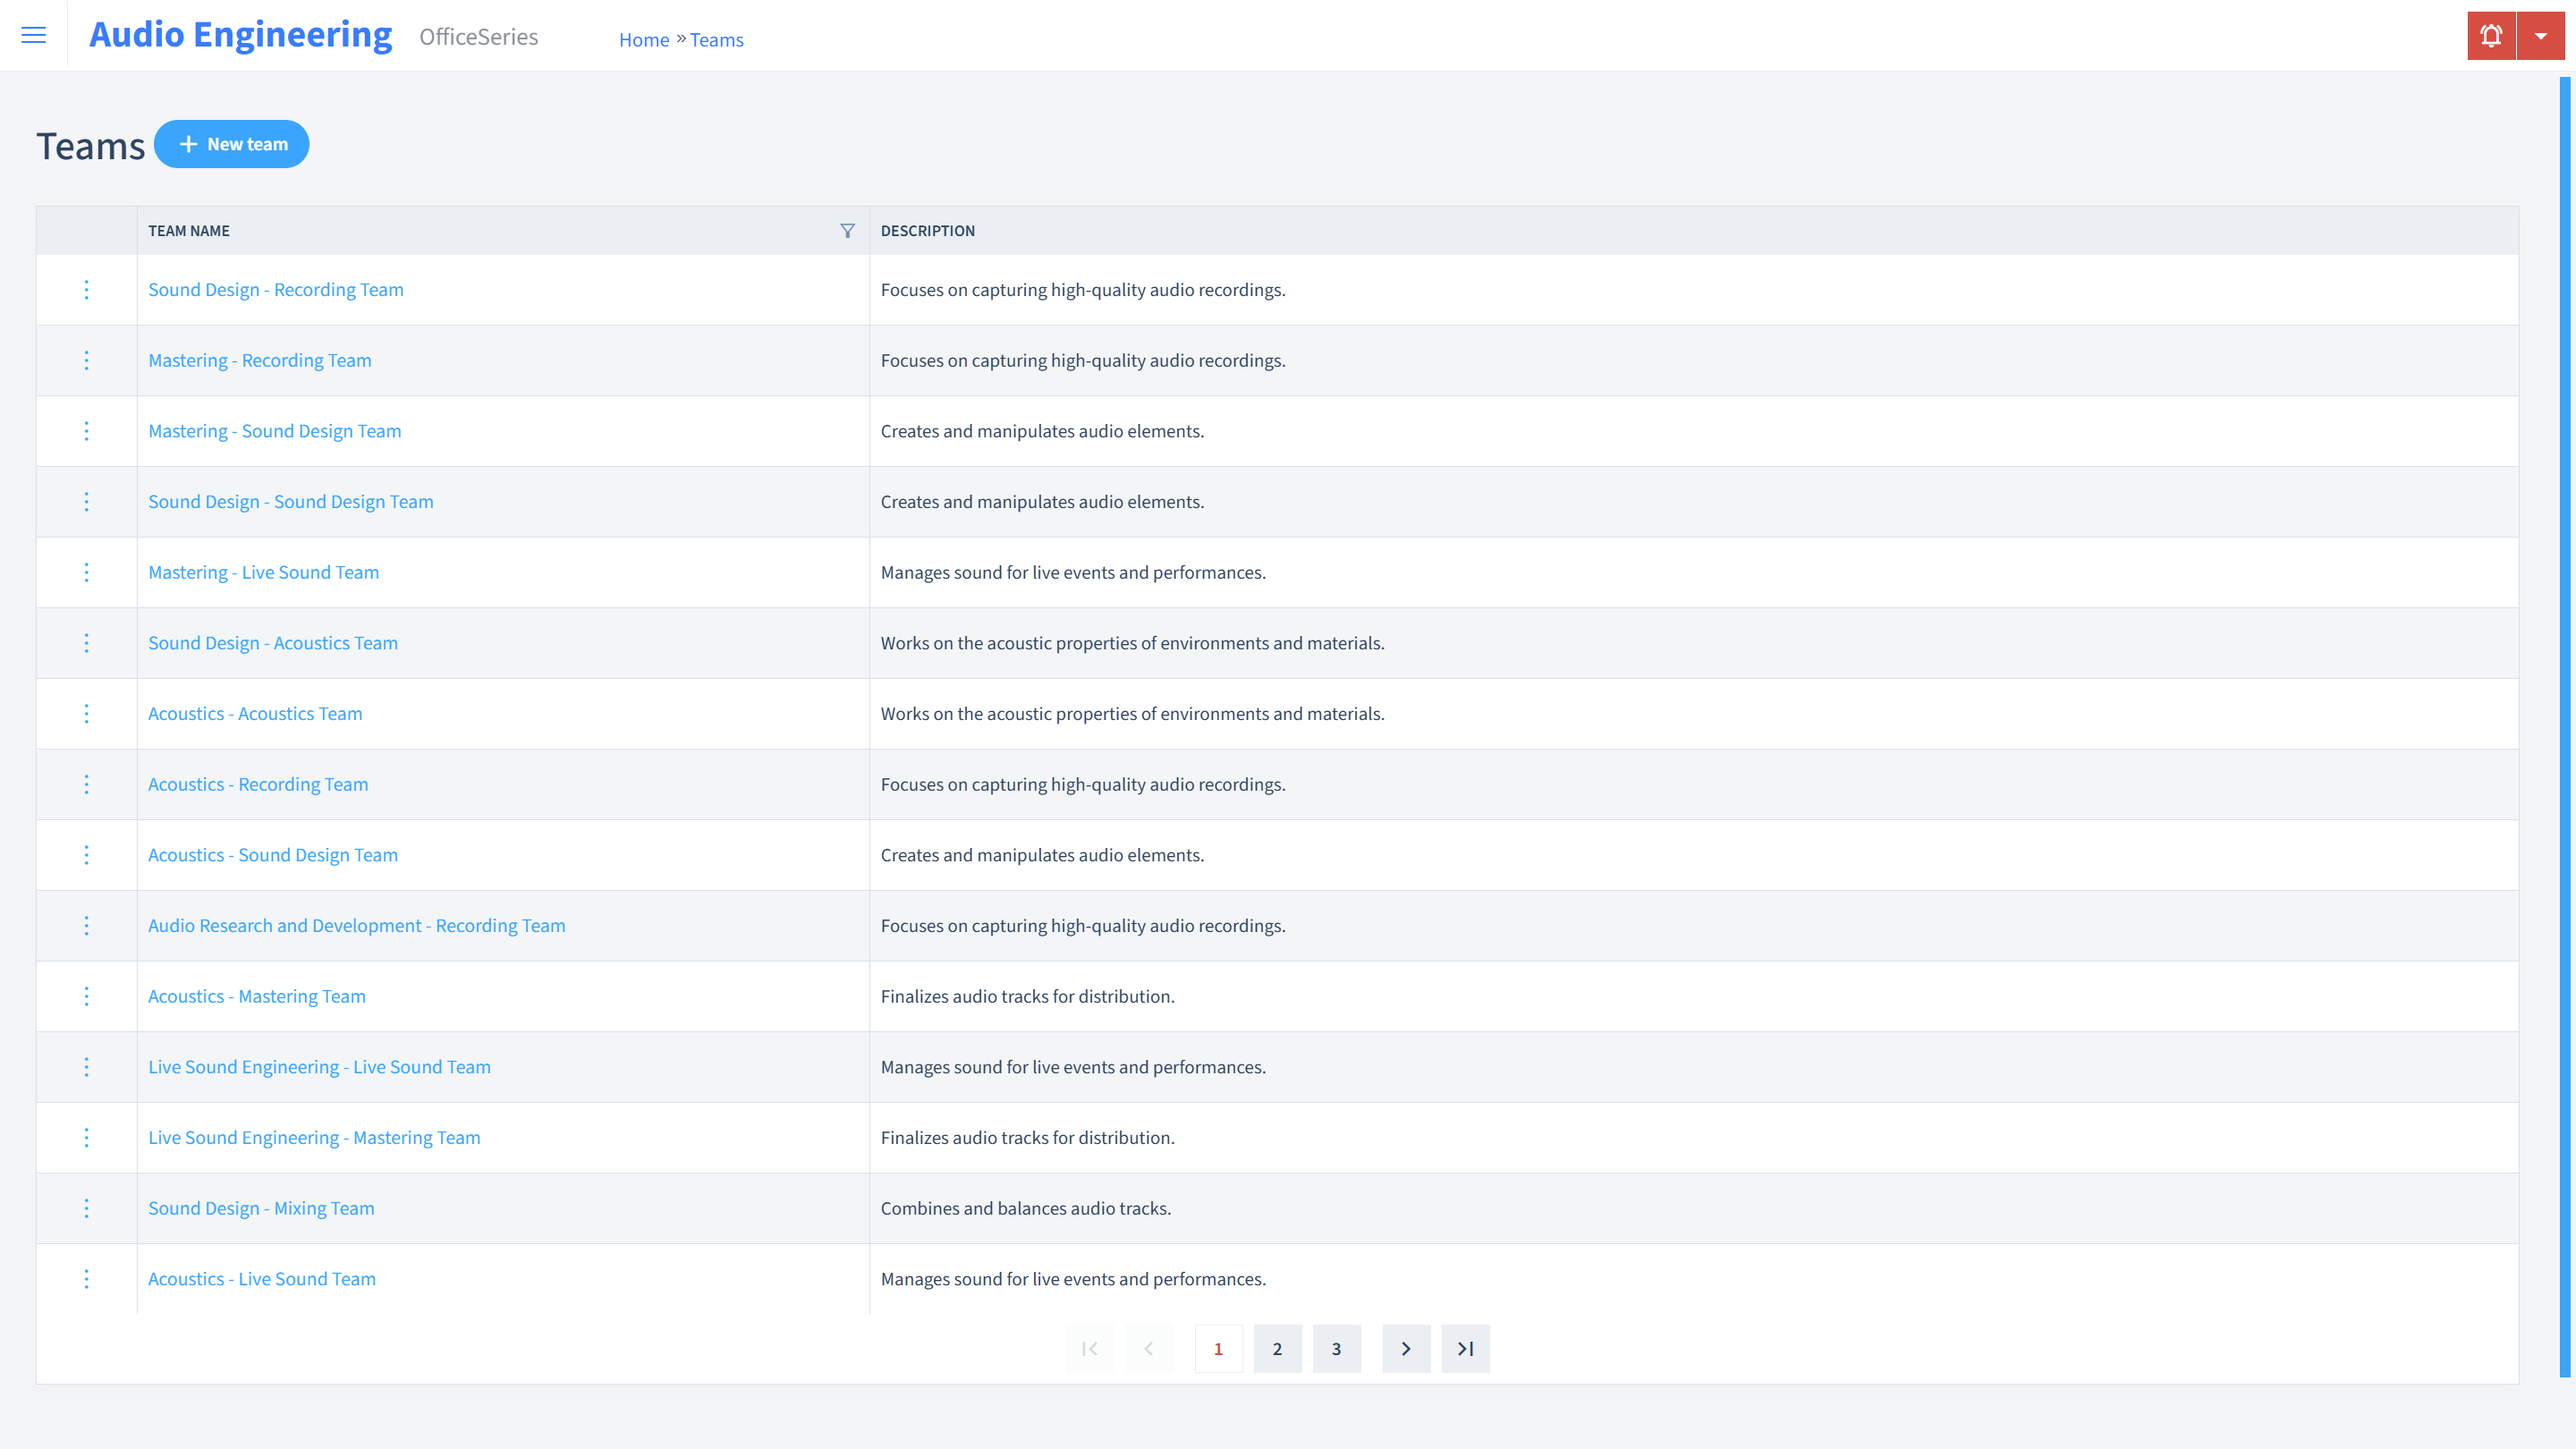Viewport: 2576px width, 1449px height.
Task: Navigate to page 2 of teams list
Action: coord(1277,1348)
